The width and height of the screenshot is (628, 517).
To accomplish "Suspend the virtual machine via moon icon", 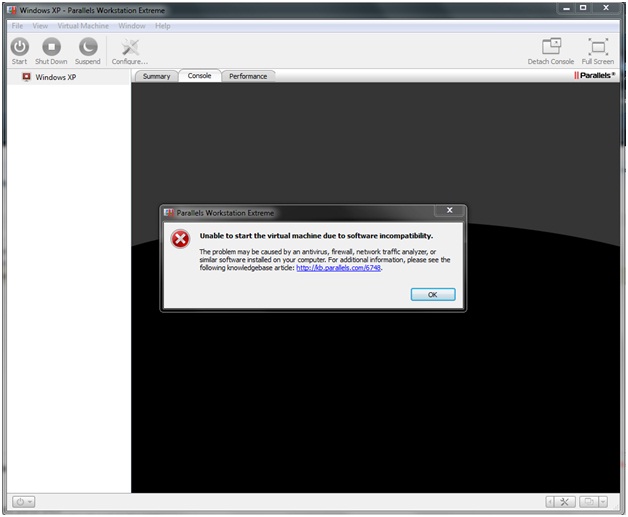I will [x=88, y=47].
